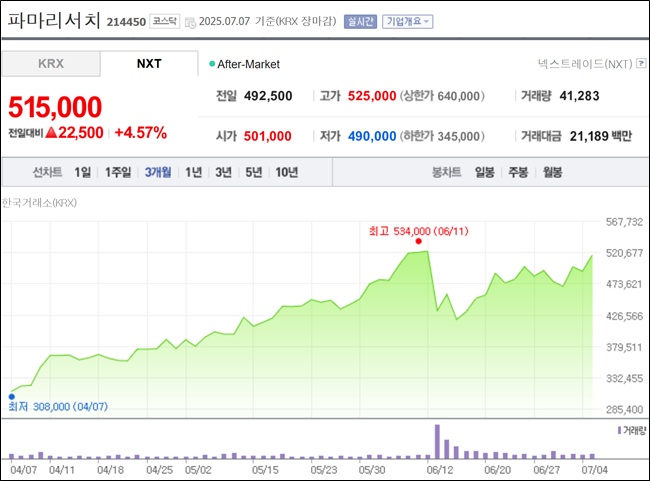The width and height of the screenshot is (650, 481).
Task: Show 주봉 candlestick chart
Action: click(518, 172)
